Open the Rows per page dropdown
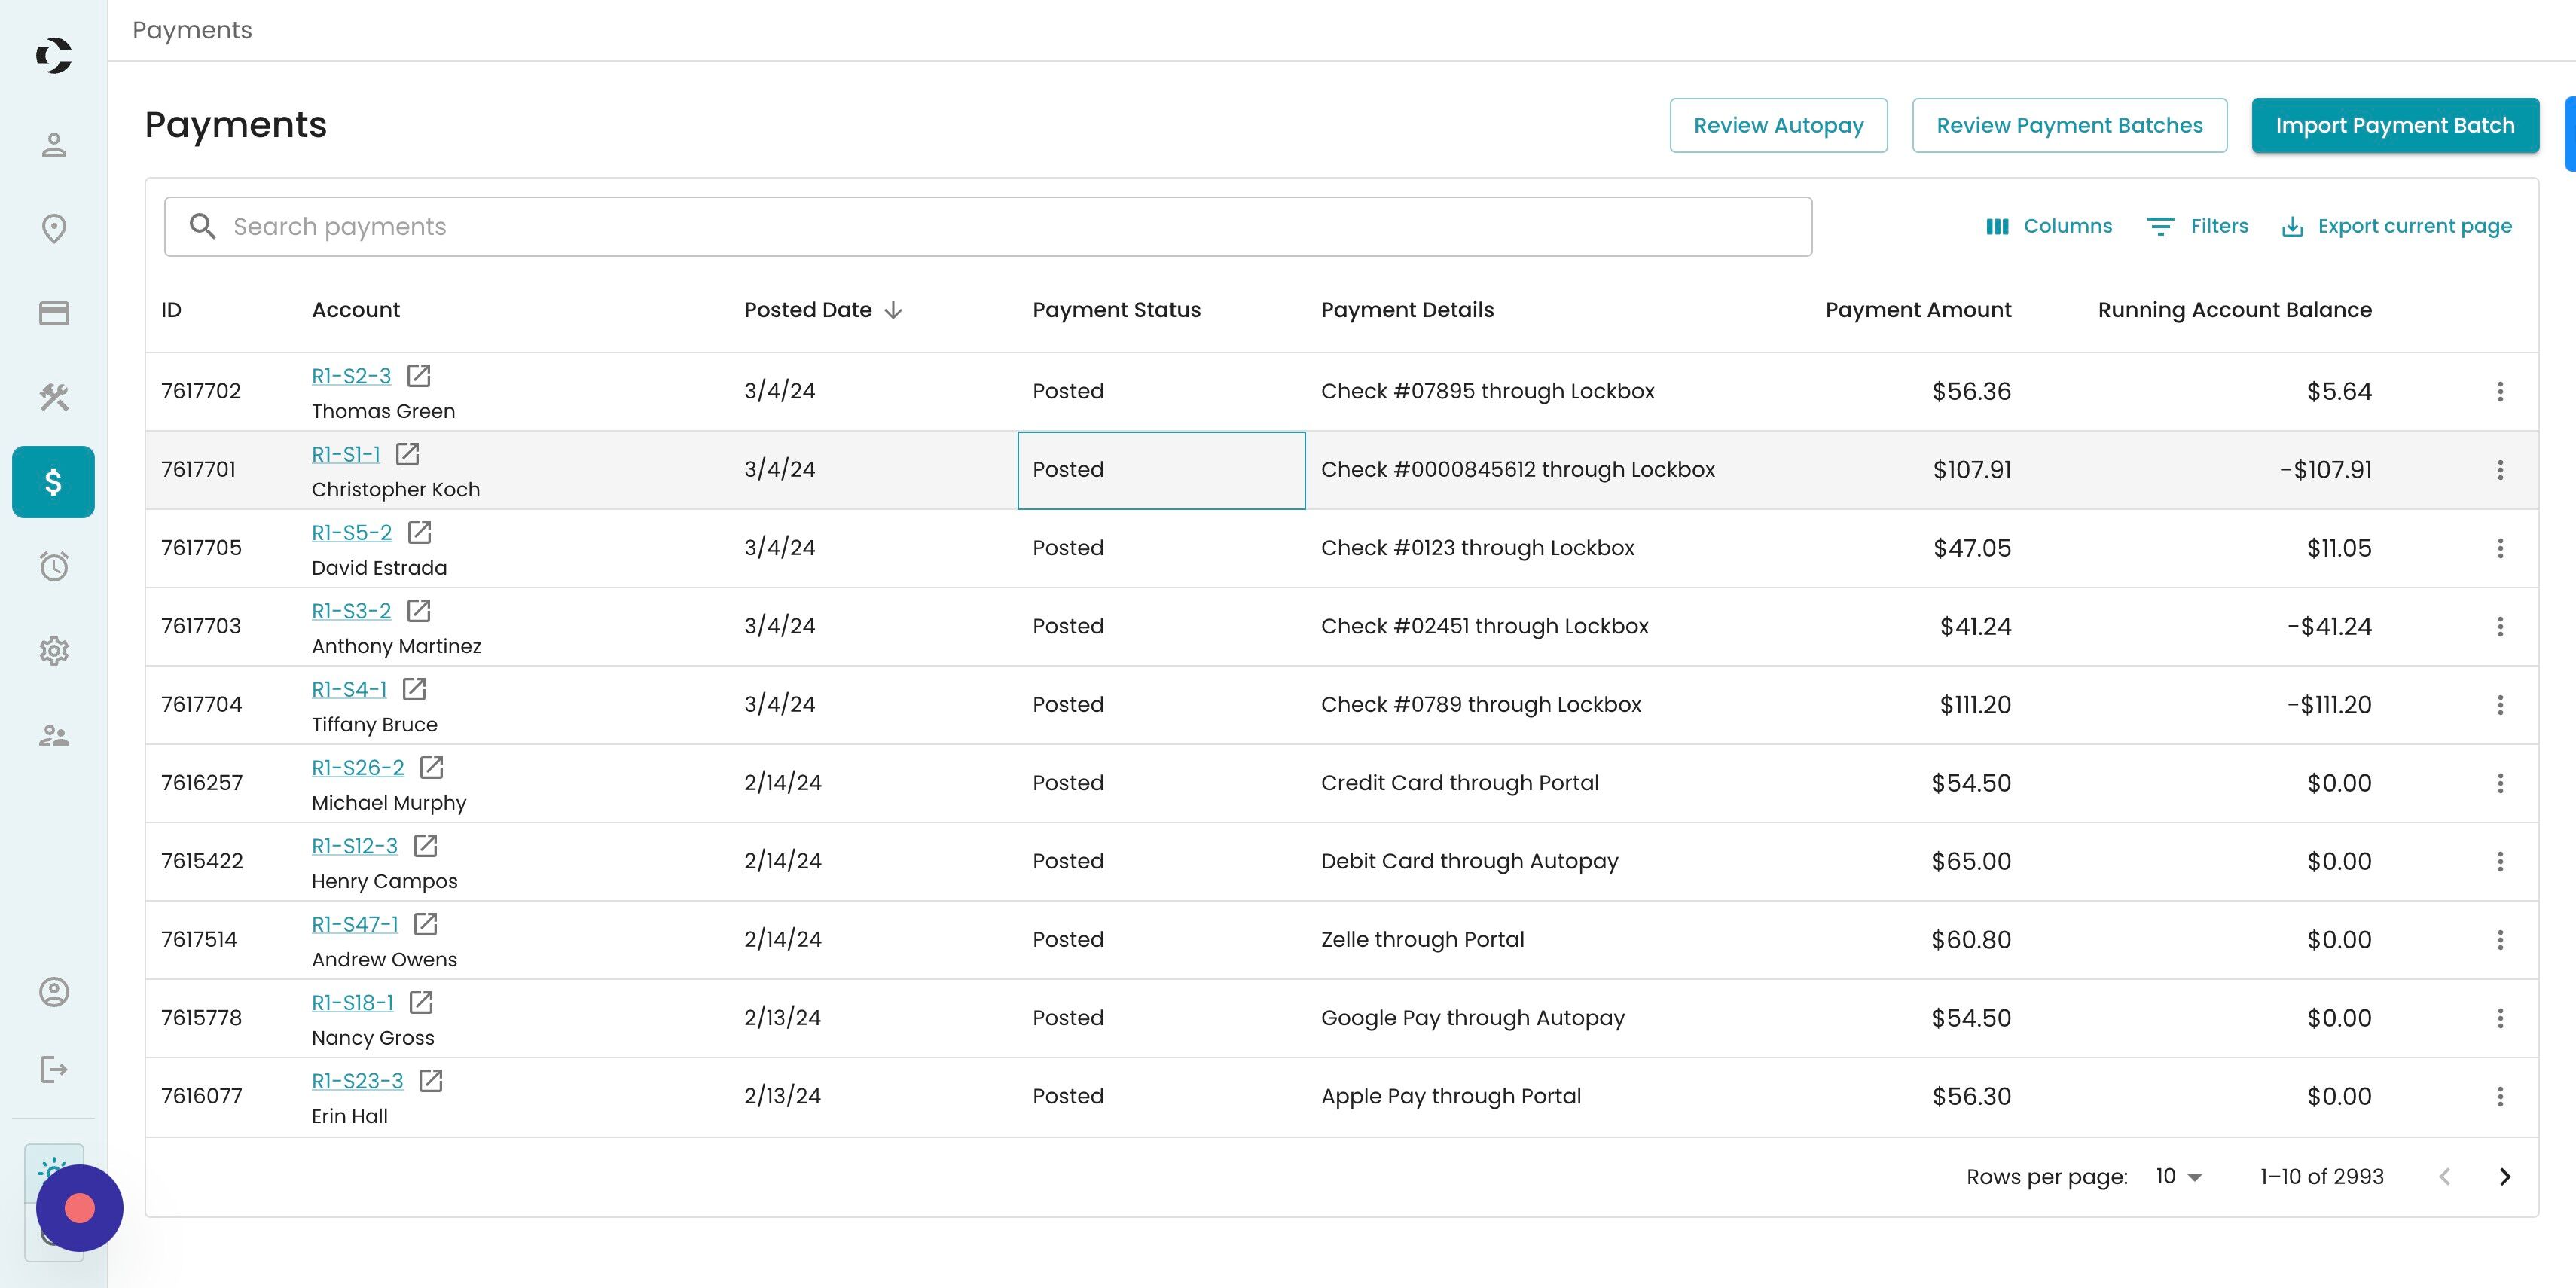The width and height of the screenshot is (2576, 1288). pyautogui.click(x=2178, y=1177)
